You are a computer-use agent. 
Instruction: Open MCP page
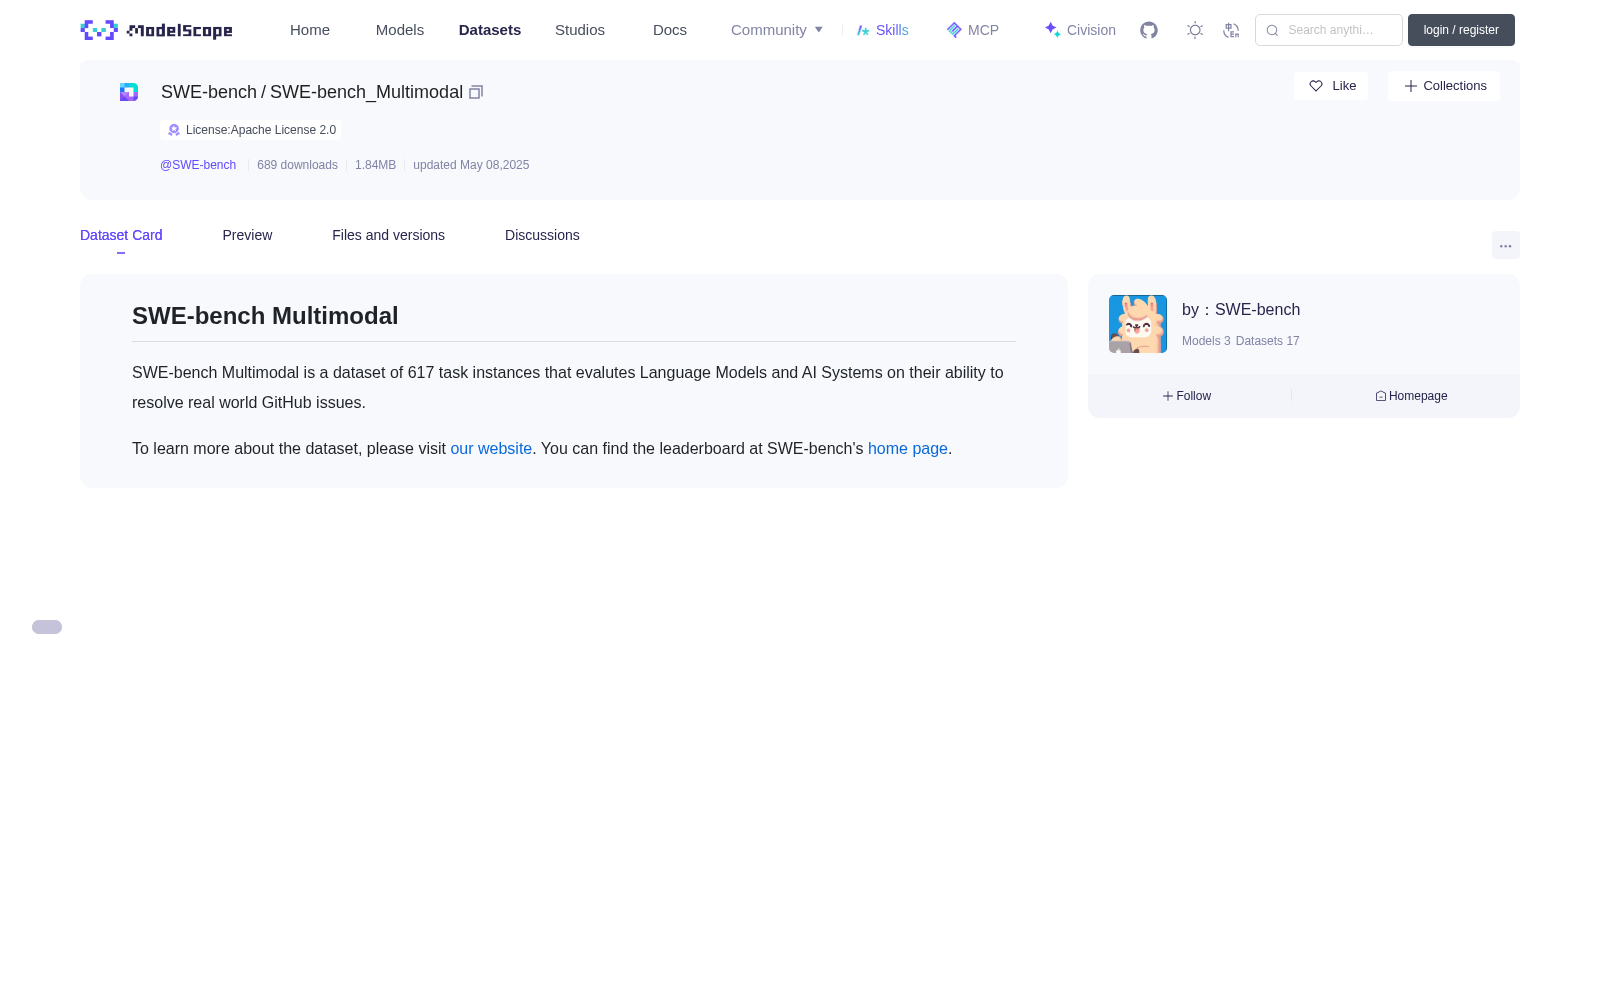pyautogui.click(x=972, y=30)
